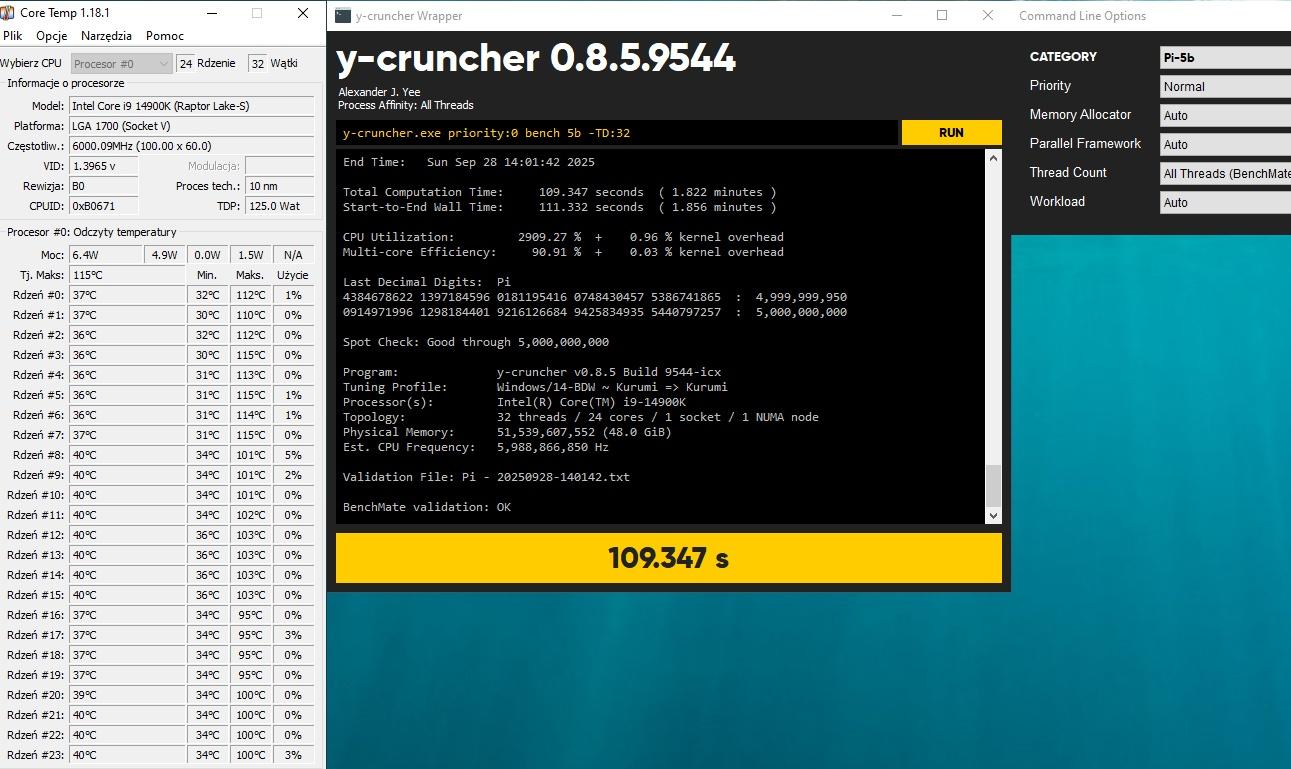Close the y-cruncher Wrapper window
1291x769 pixels.
tap(988, 15)
